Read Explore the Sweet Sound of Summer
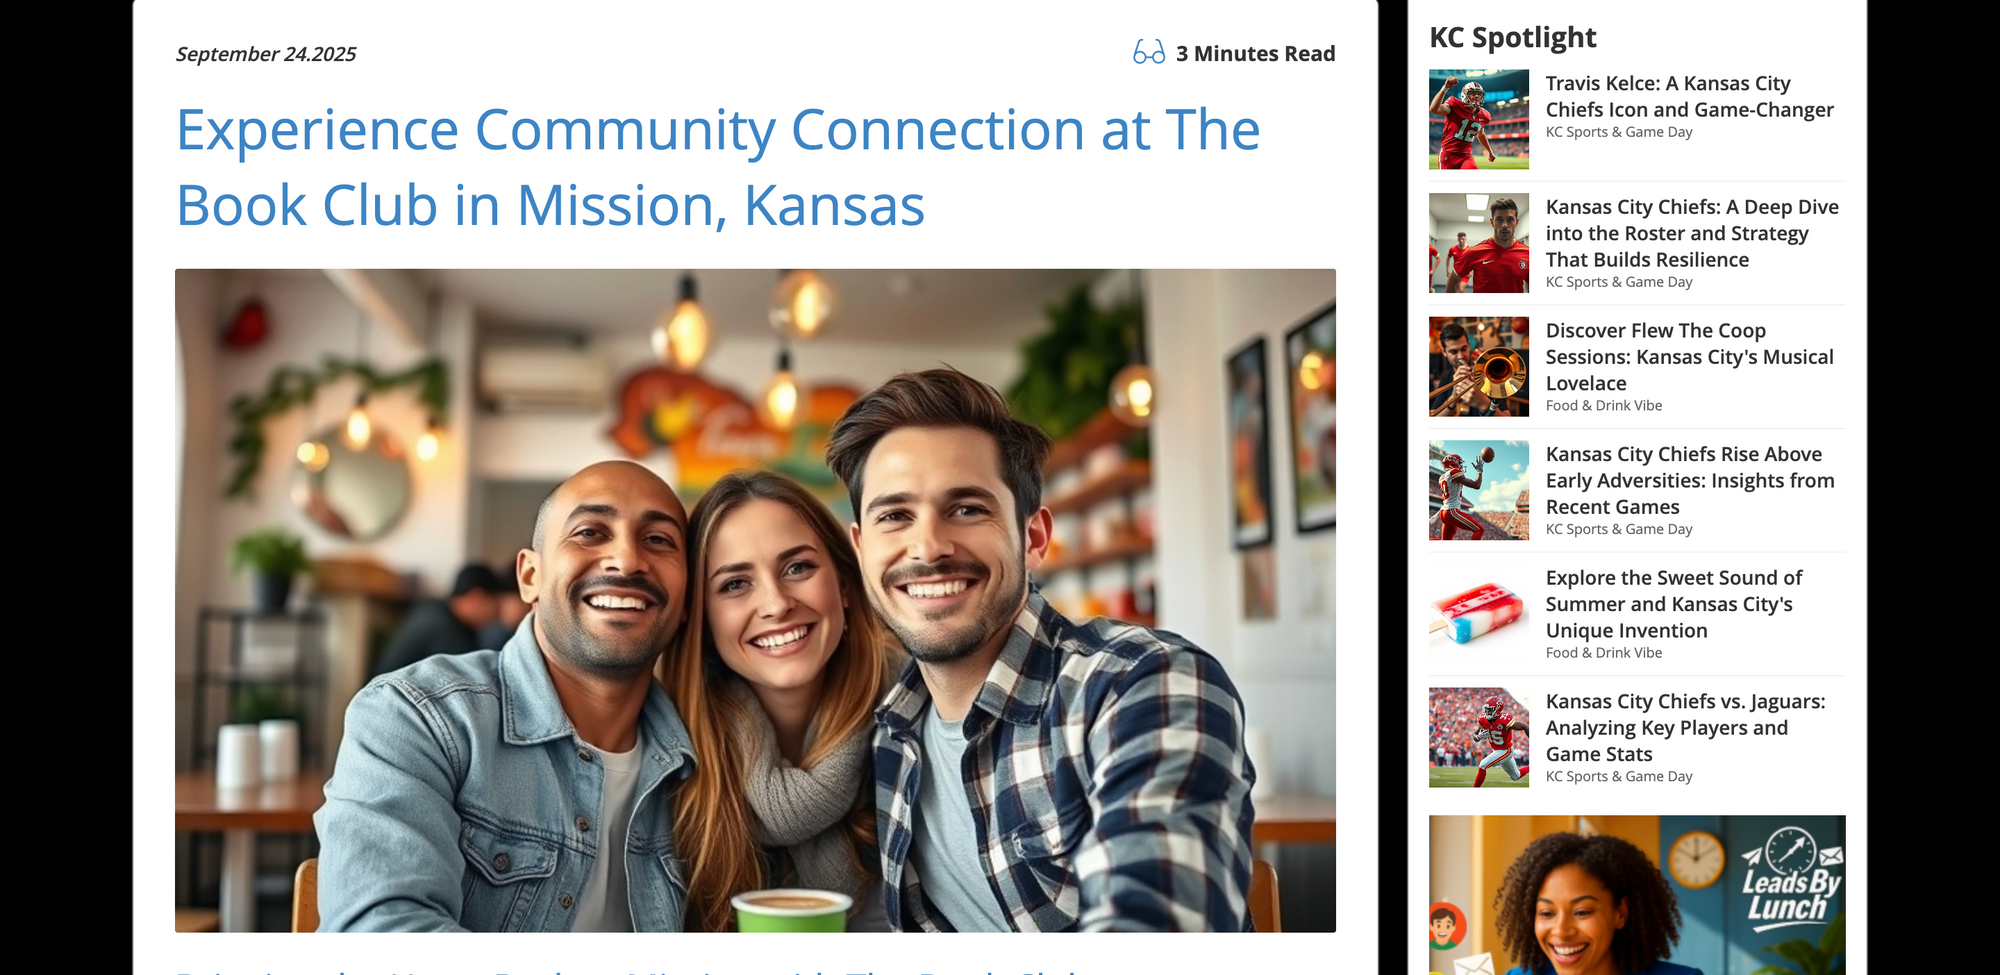 click(x=1674, y=604)
